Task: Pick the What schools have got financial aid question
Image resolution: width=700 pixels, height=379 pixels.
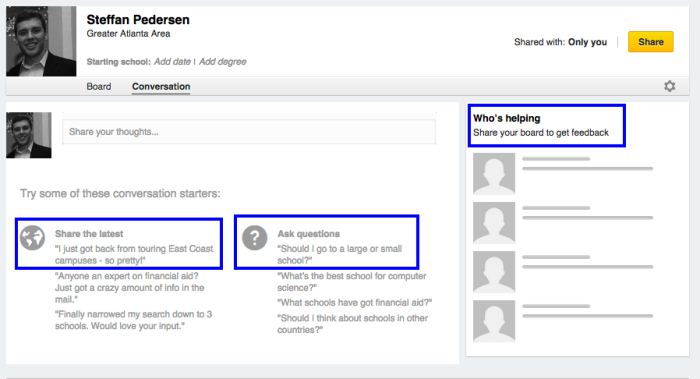Action: [x=354, y=303]
